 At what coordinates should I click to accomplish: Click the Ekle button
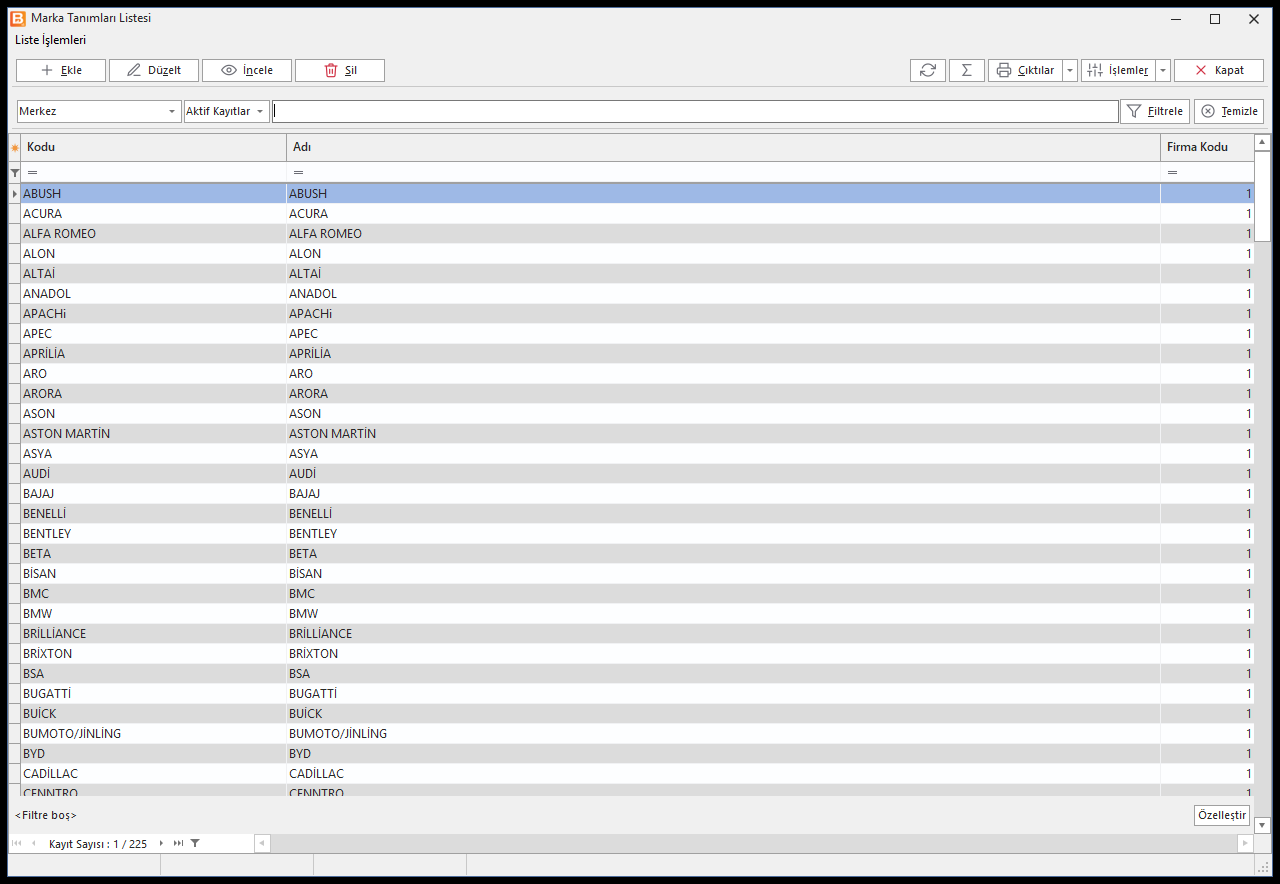(x=61, y=70)
